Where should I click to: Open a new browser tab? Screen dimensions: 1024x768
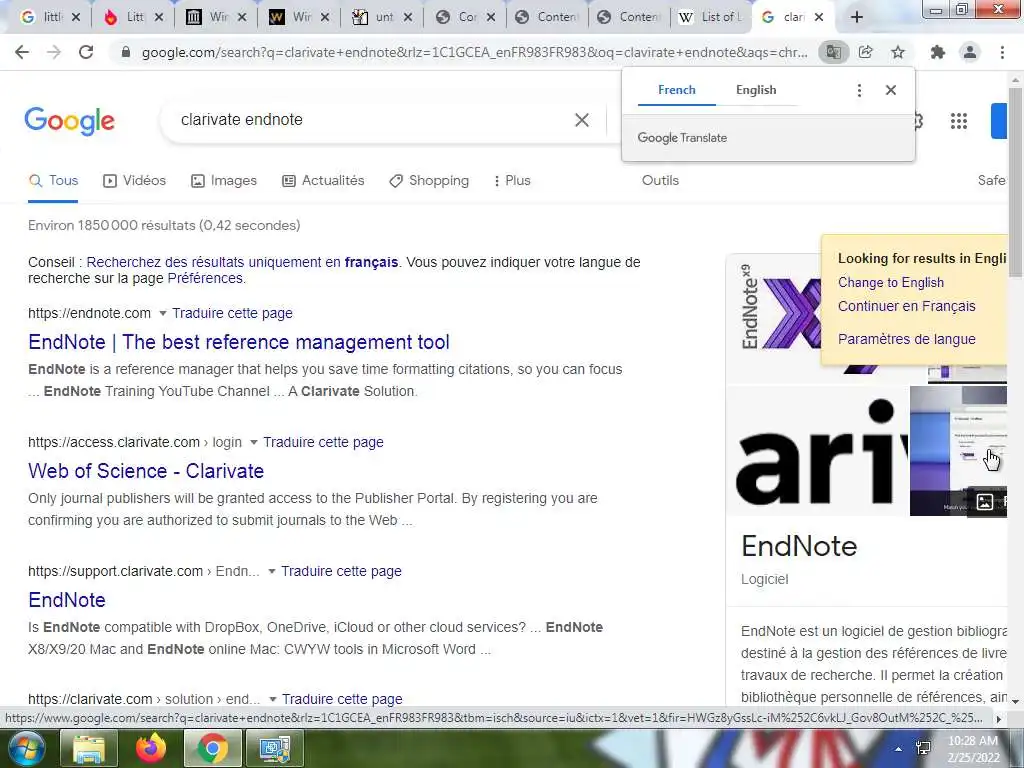(x=857, y=17)
